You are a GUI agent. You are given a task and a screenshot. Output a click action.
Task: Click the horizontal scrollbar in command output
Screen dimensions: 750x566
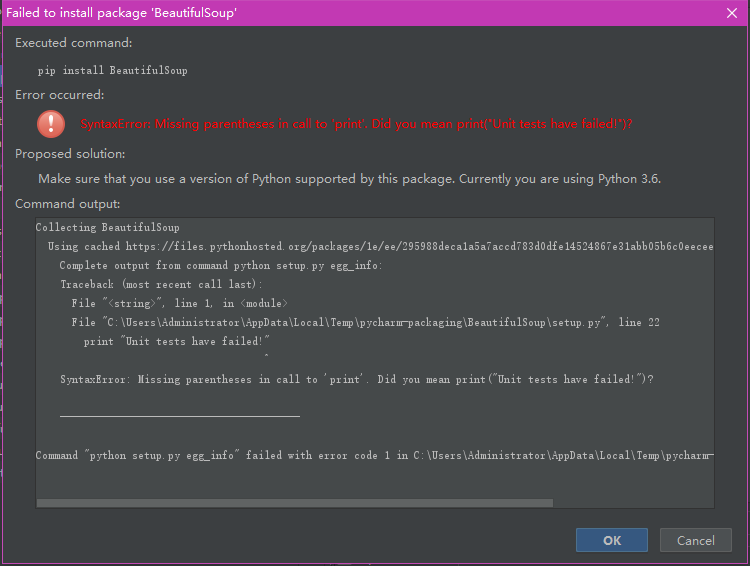pos(295,503)
